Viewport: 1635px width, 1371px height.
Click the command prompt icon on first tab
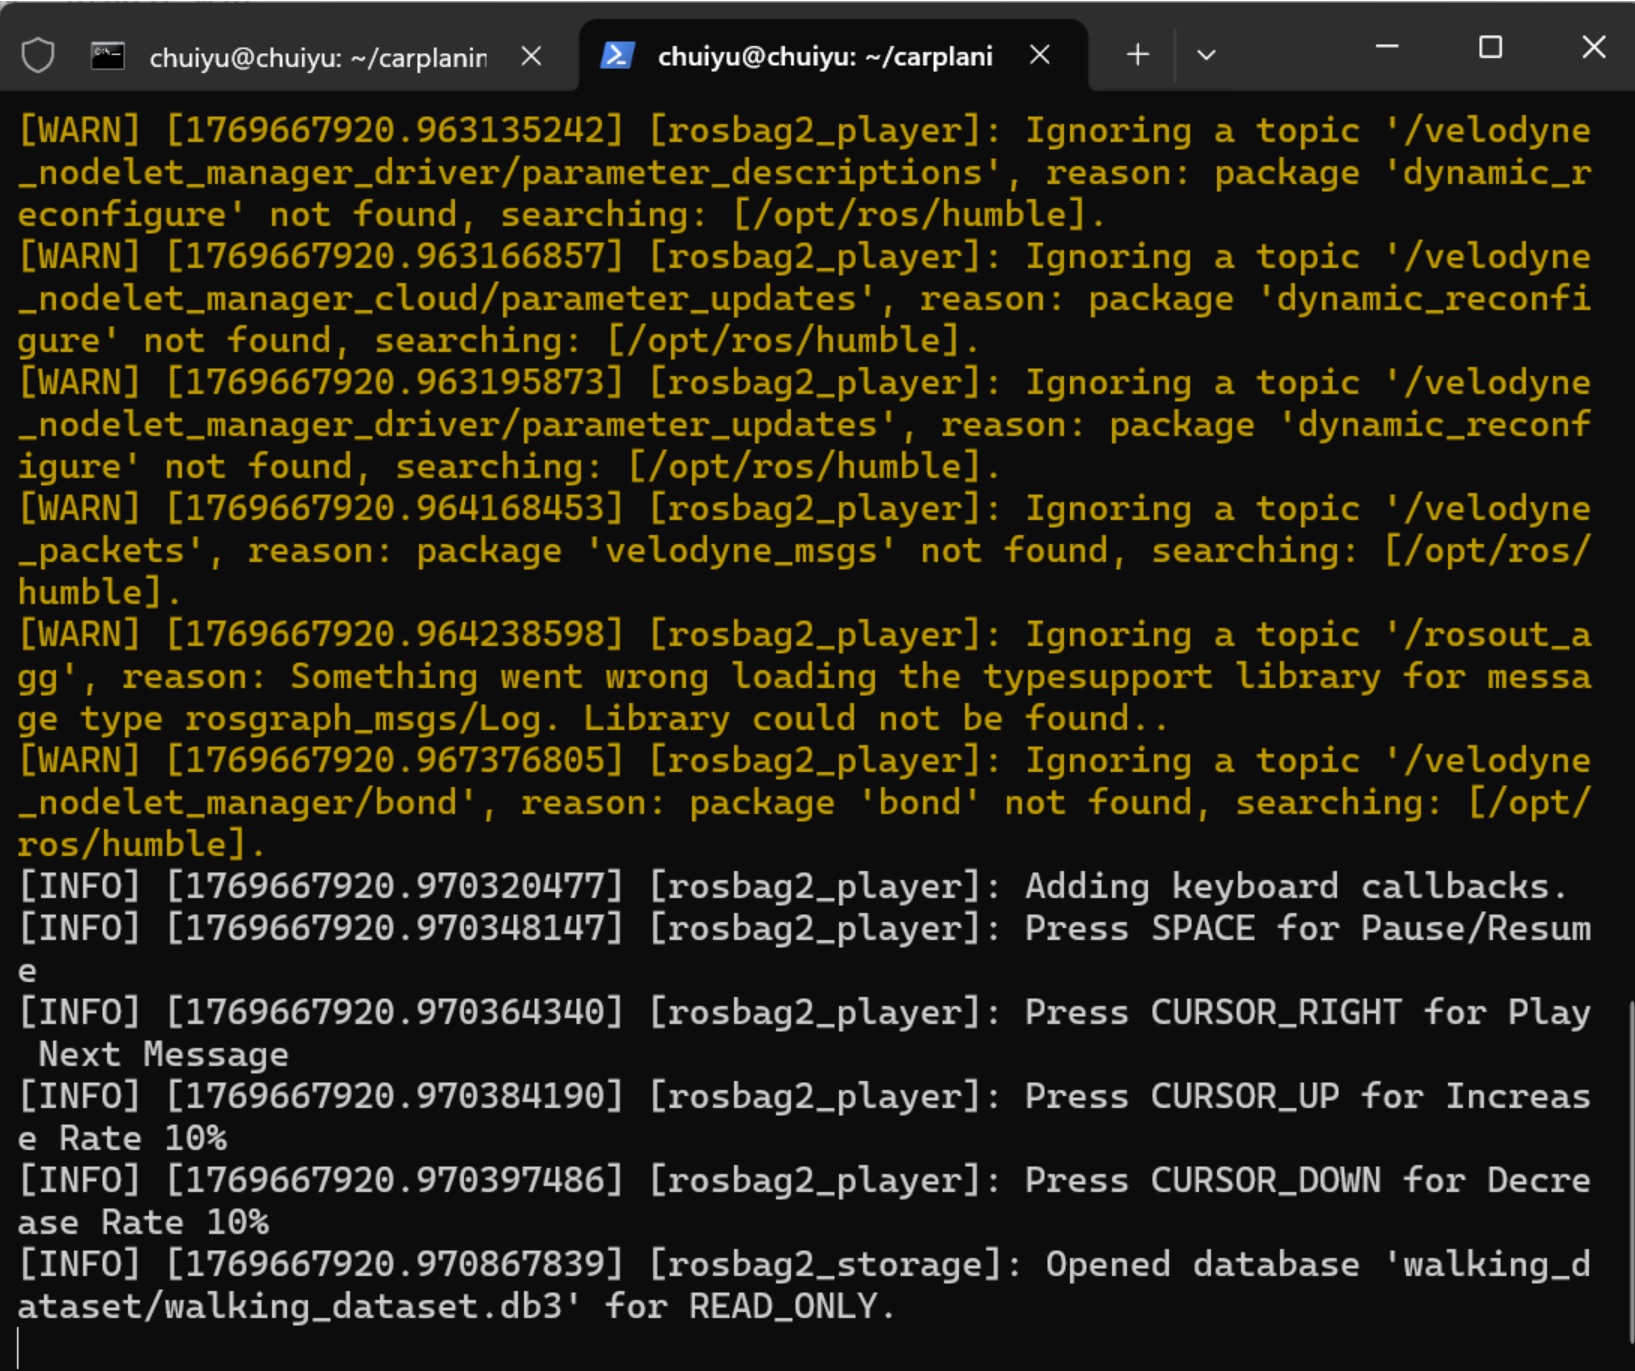point(108,56)
